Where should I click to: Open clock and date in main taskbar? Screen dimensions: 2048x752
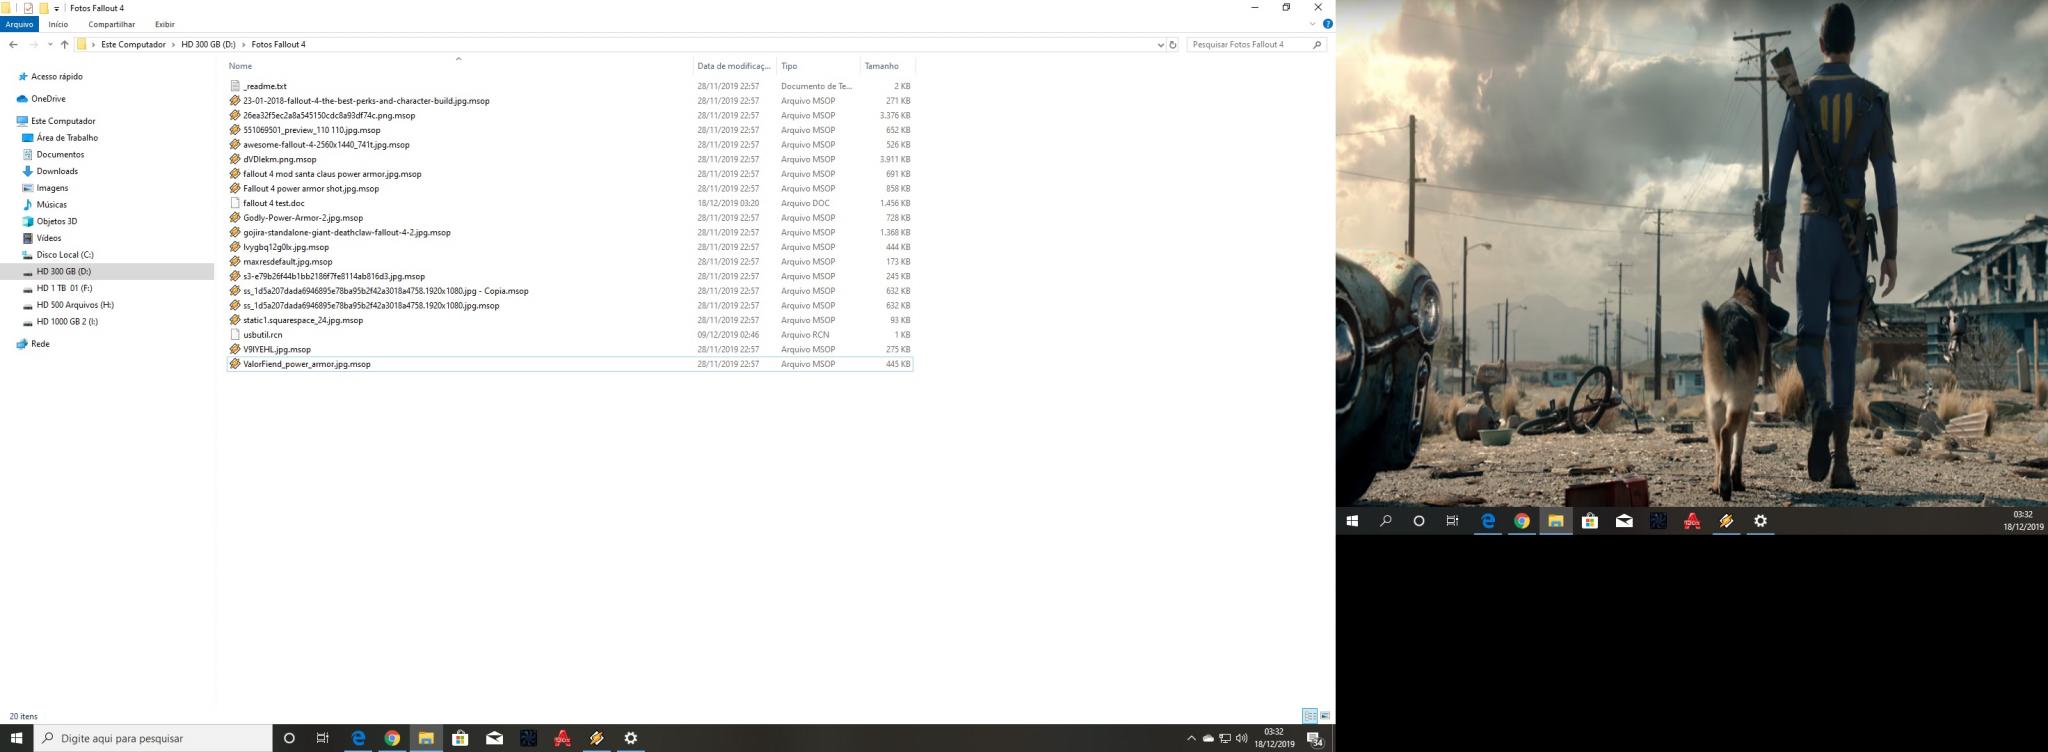coord(1274,738)
